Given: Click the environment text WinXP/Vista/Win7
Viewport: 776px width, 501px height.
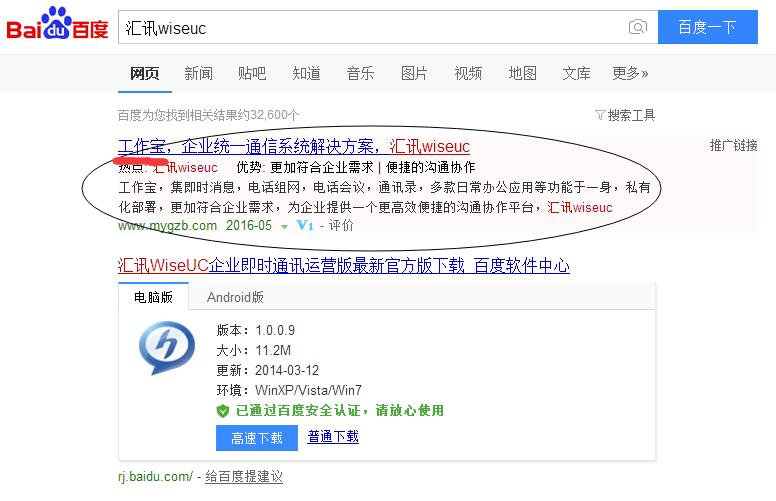Looking at the screenshot, I should (308, 390).
